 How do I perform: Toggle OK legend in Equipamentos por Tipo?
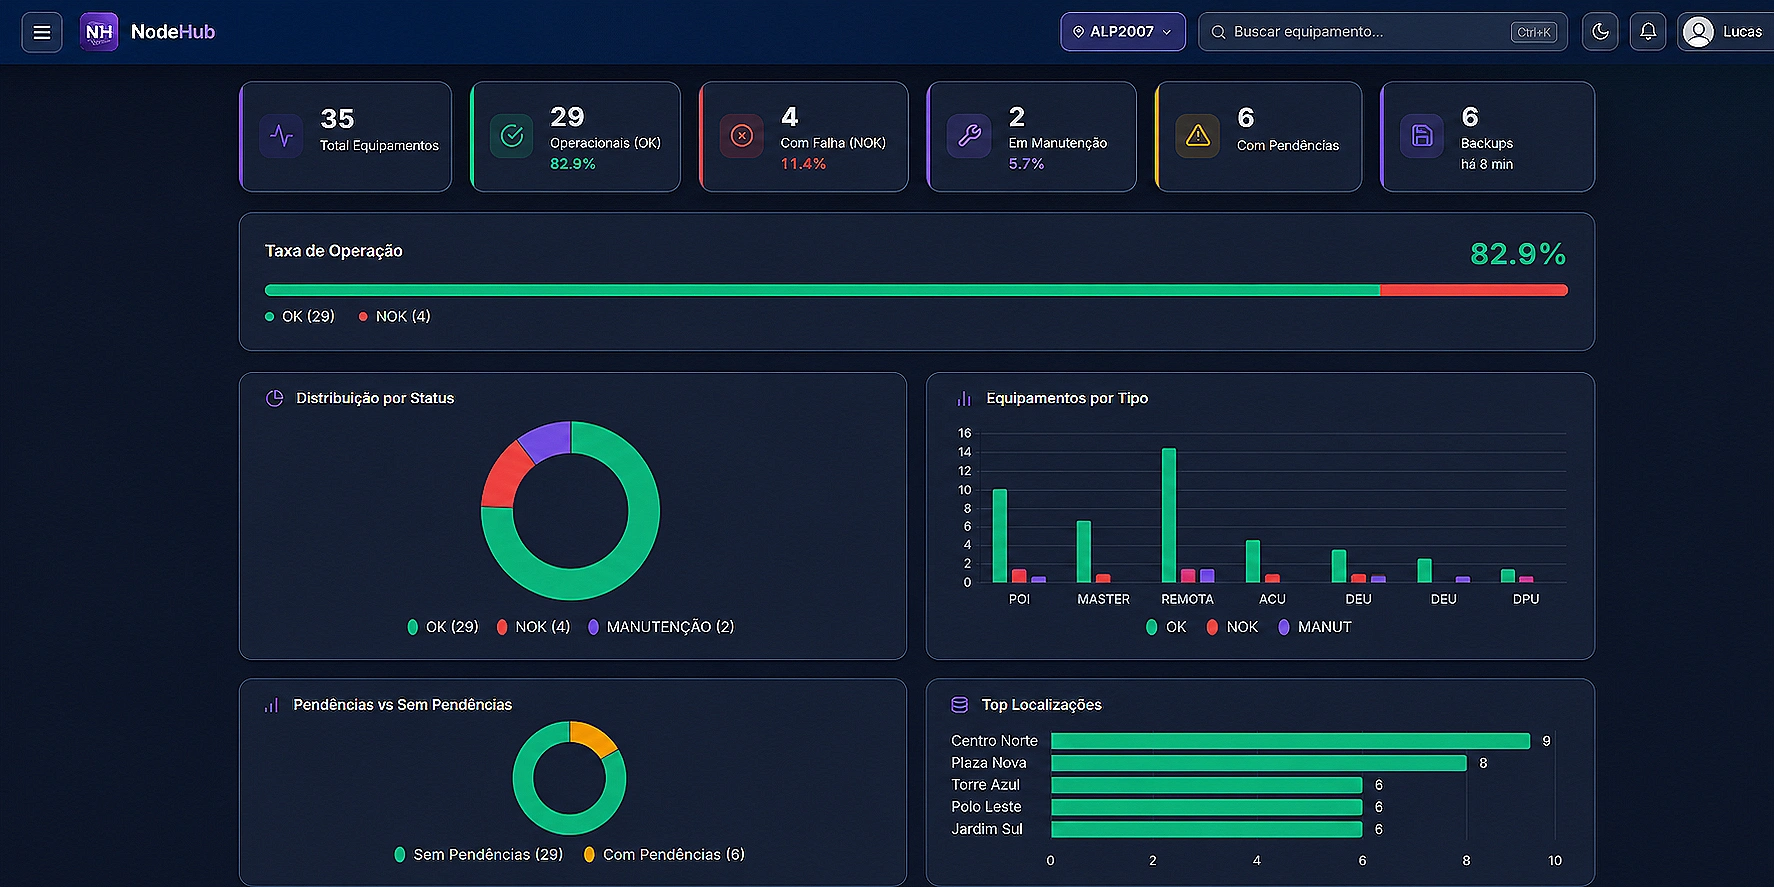tap(1166, 627)
